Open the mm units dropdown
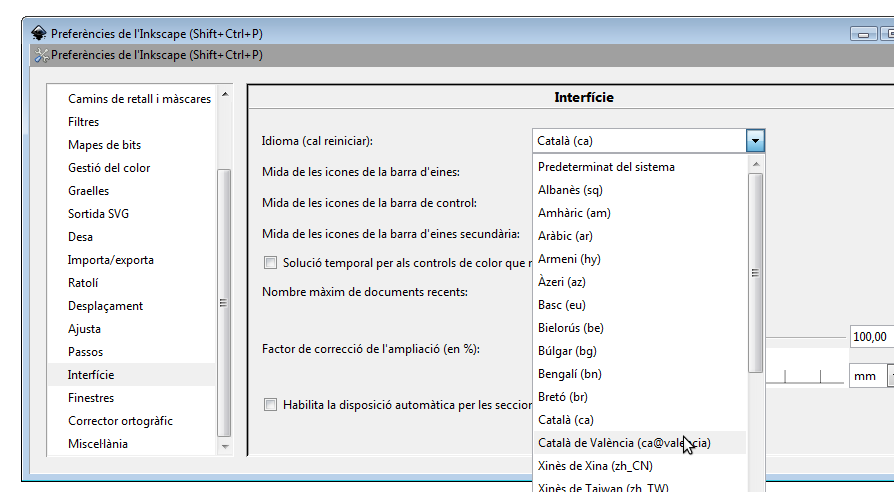Viewport: 894px width, 492px height. (x=871, y=376)
